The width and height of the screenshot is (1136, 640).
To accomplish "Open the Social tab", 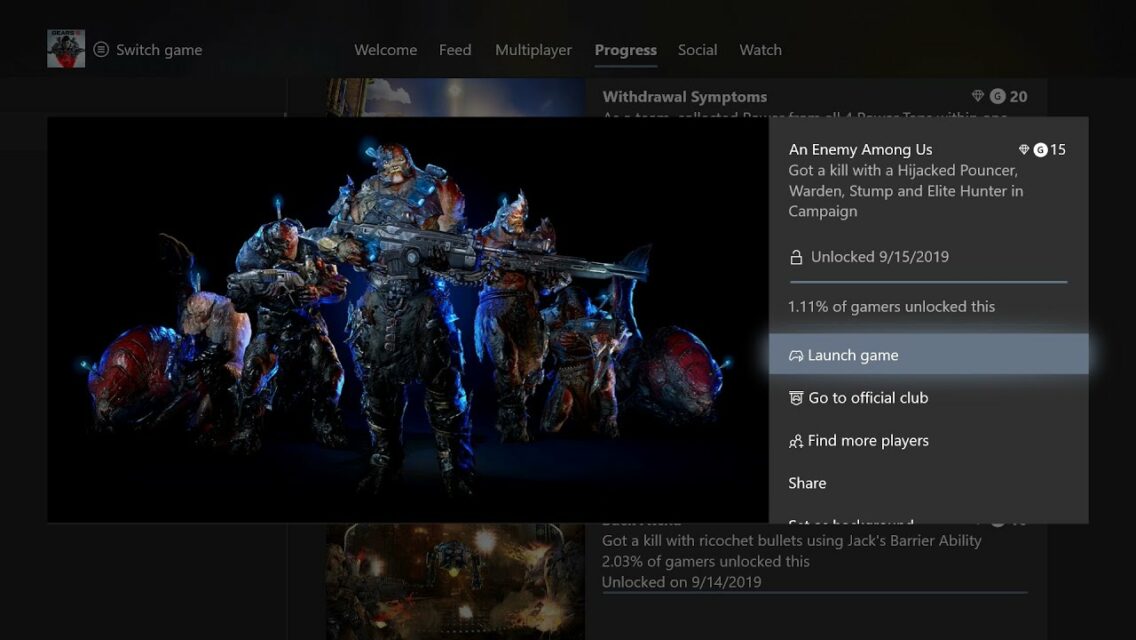I will pyautogui.click(x=697, y=50).
